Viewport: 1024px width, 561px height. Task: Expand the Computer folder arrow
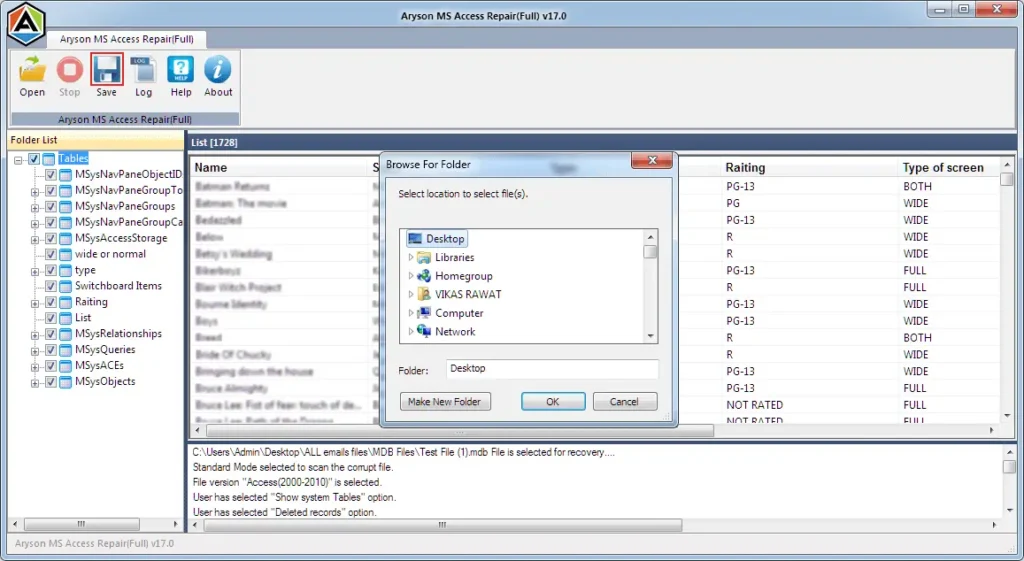pyautogui.click(x=411, y=313)
